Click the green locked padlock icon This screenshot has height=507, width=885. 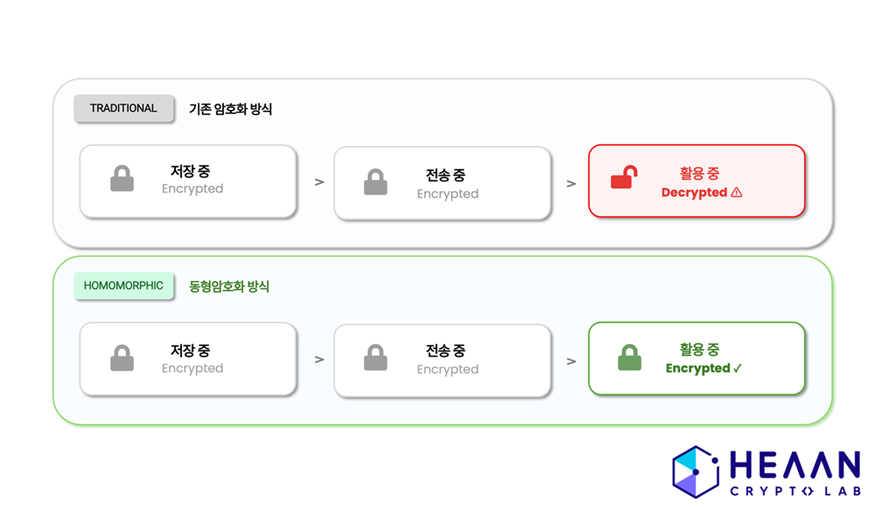pos(629,358)
